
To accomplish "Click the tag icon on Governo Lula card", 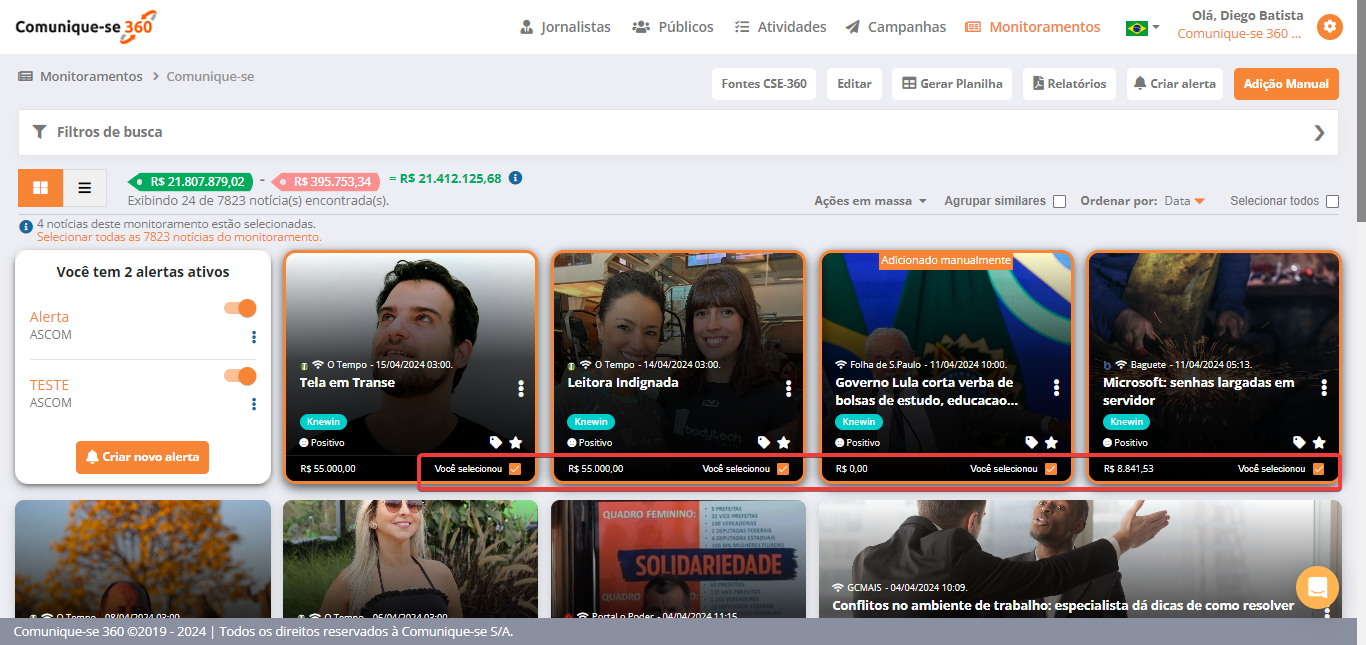I will pos(1032,442).
